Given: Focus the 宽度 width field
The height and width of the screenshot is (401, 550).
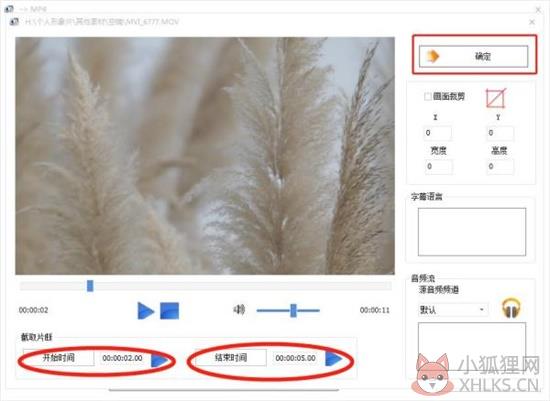Looking at the screenshot, I should click(438, 166).
